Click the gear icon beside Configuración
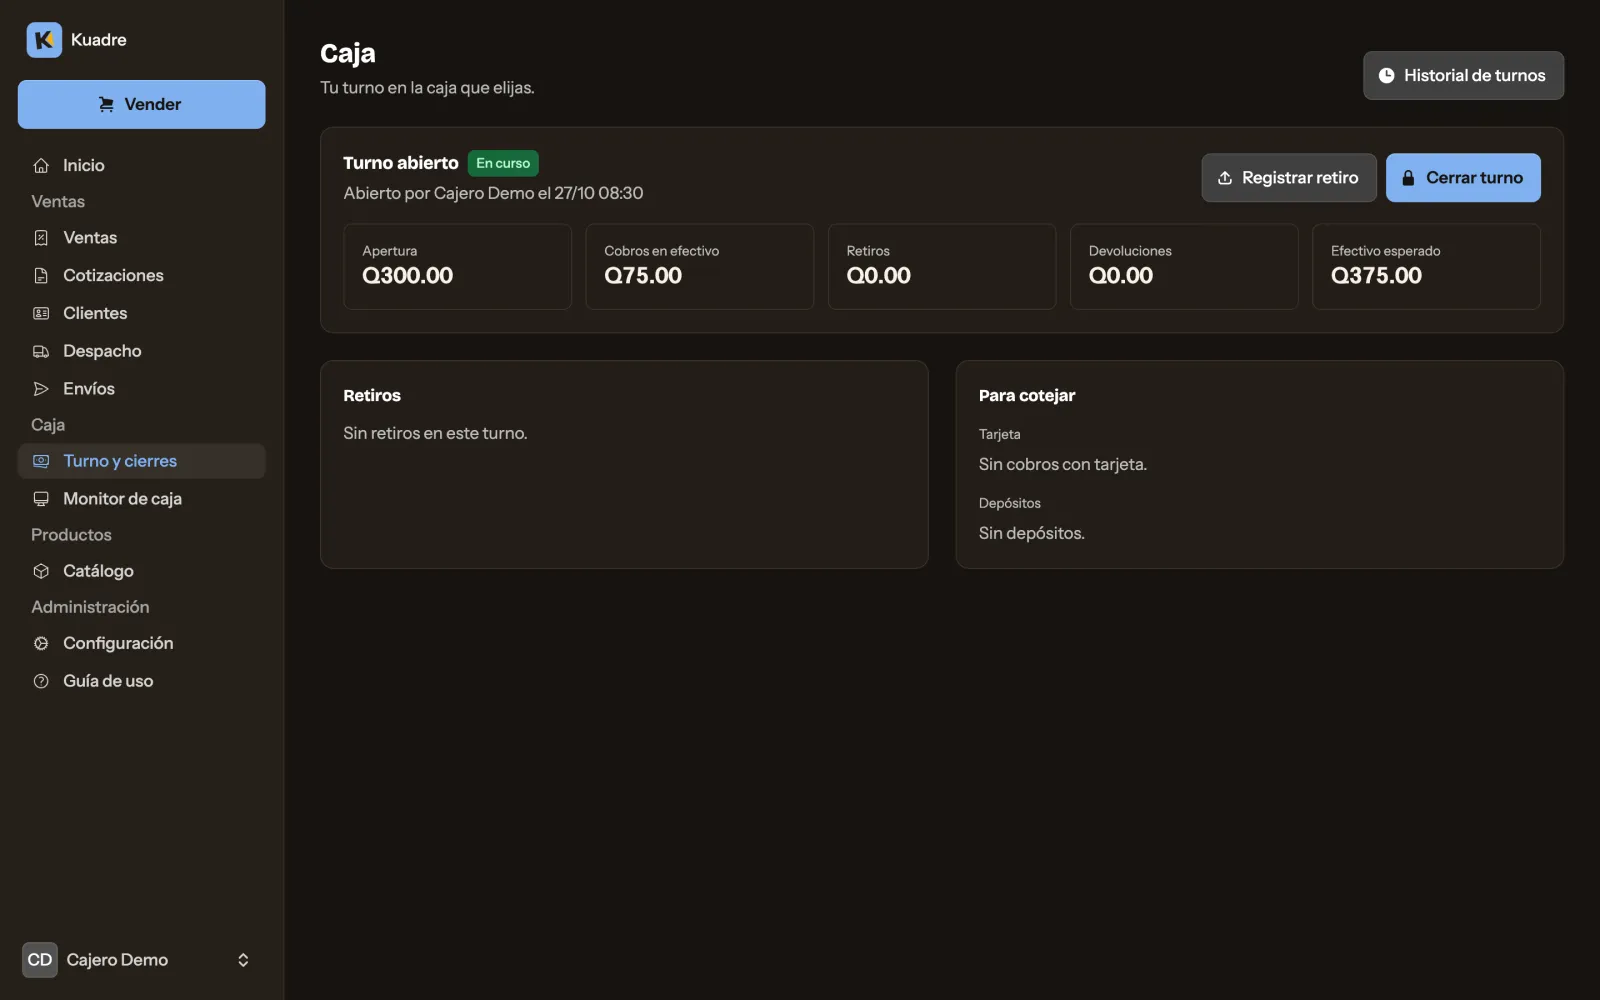Viewport: 1600px width, 1000px height. 41,643
